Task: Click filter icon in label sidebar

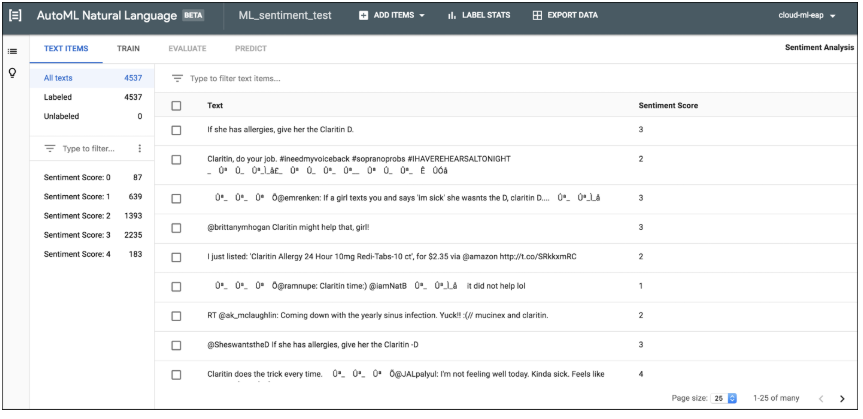Action: click(50, 149)
